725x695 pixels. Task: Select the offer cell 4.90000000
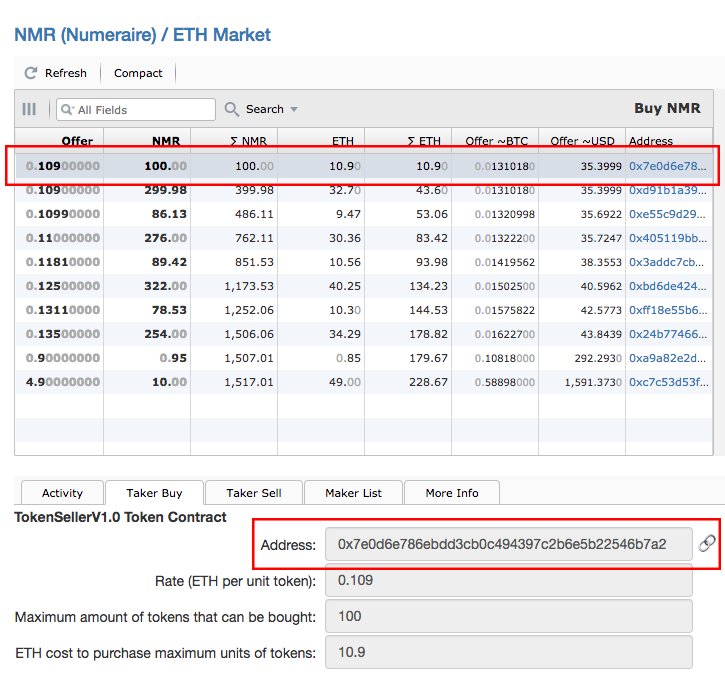63,382
